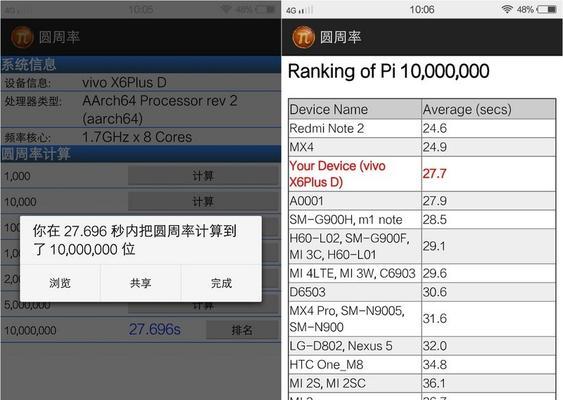Viewport: 563px width, 400px height.
Task: Click 计算 button for the 10,000 digits row
Action: [203, 201]
